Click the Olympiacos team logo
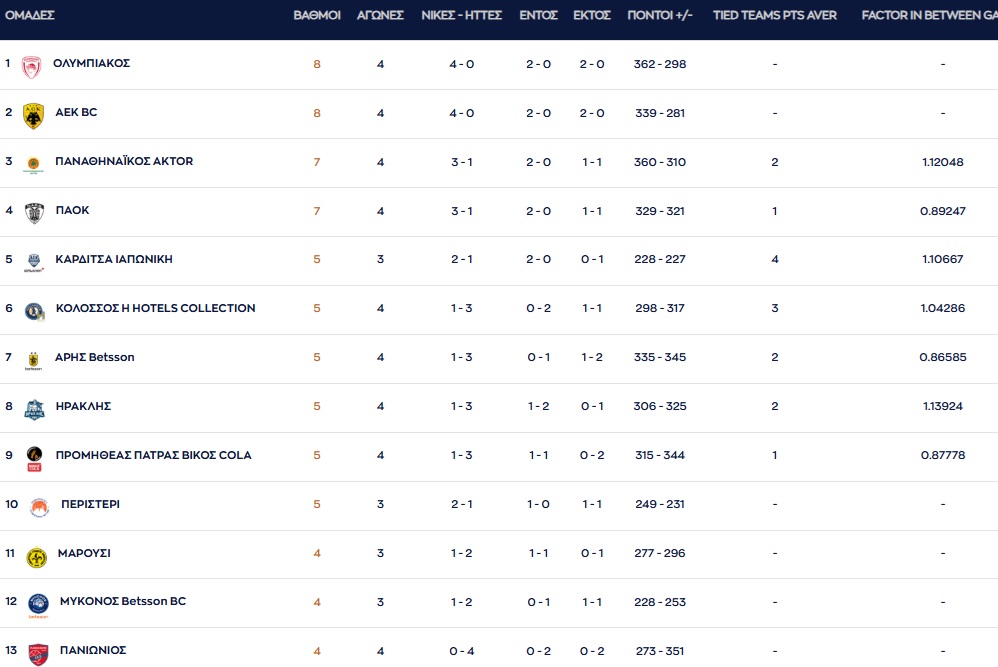 click(31, 66)
